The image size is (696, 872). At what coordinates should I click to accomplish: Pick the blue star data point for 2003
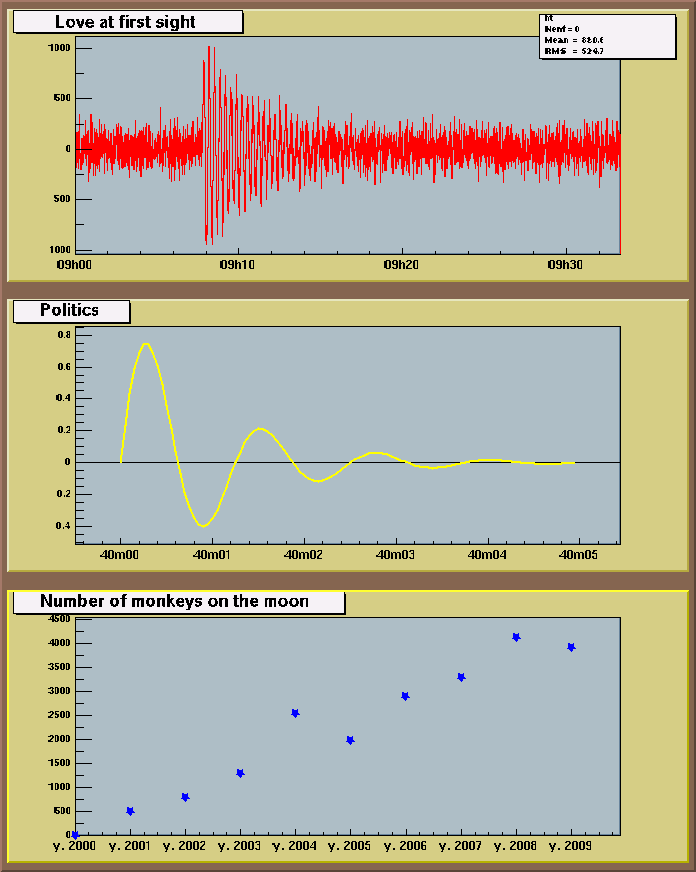(240, 773)
